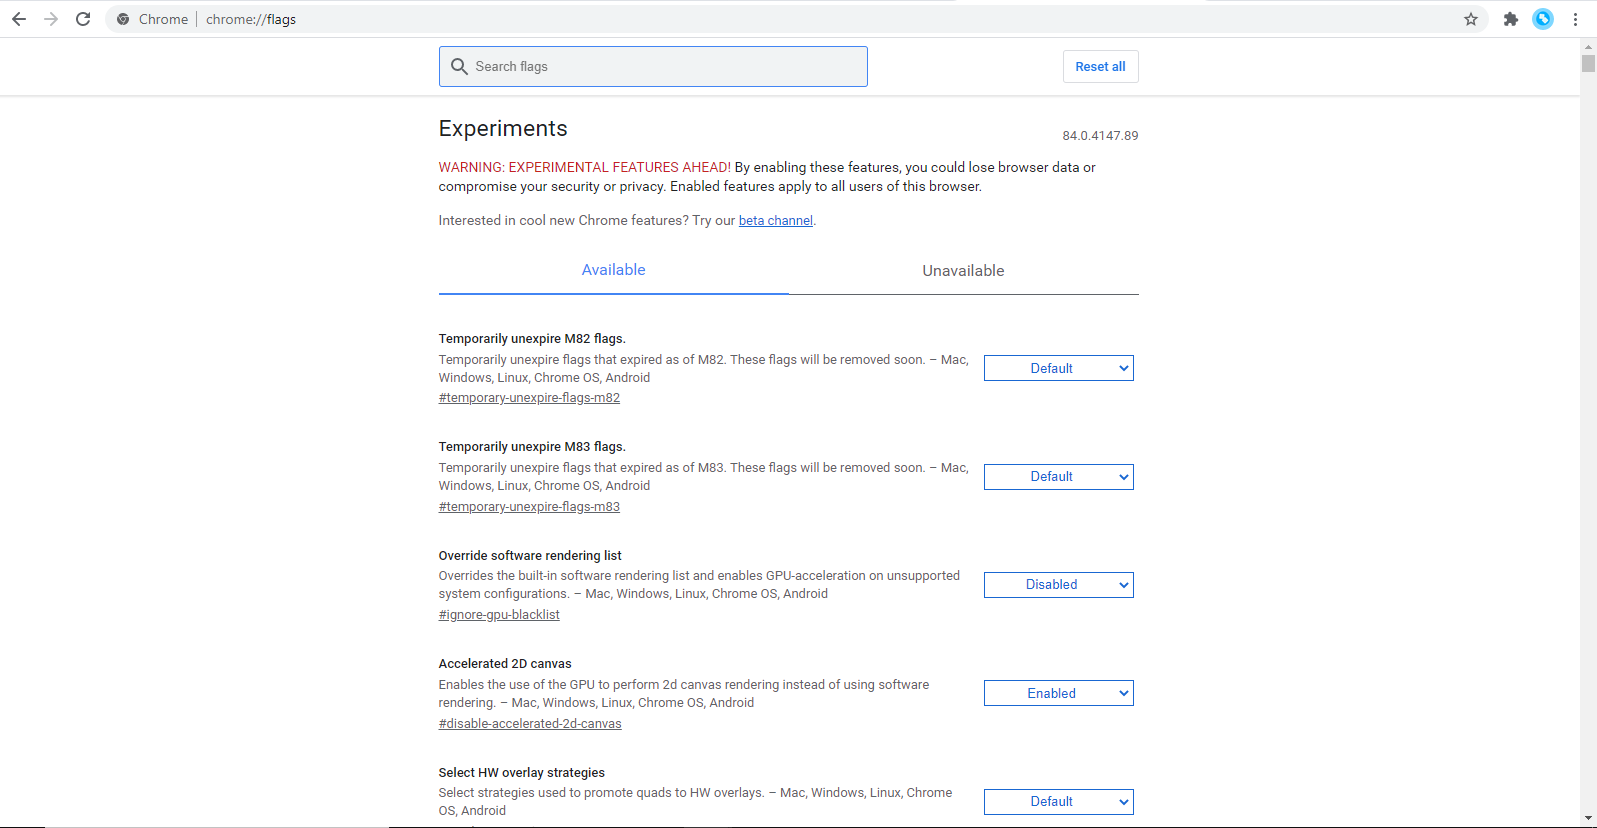
Task: Follow the beta channel link
Action: [x=775, y=221]
